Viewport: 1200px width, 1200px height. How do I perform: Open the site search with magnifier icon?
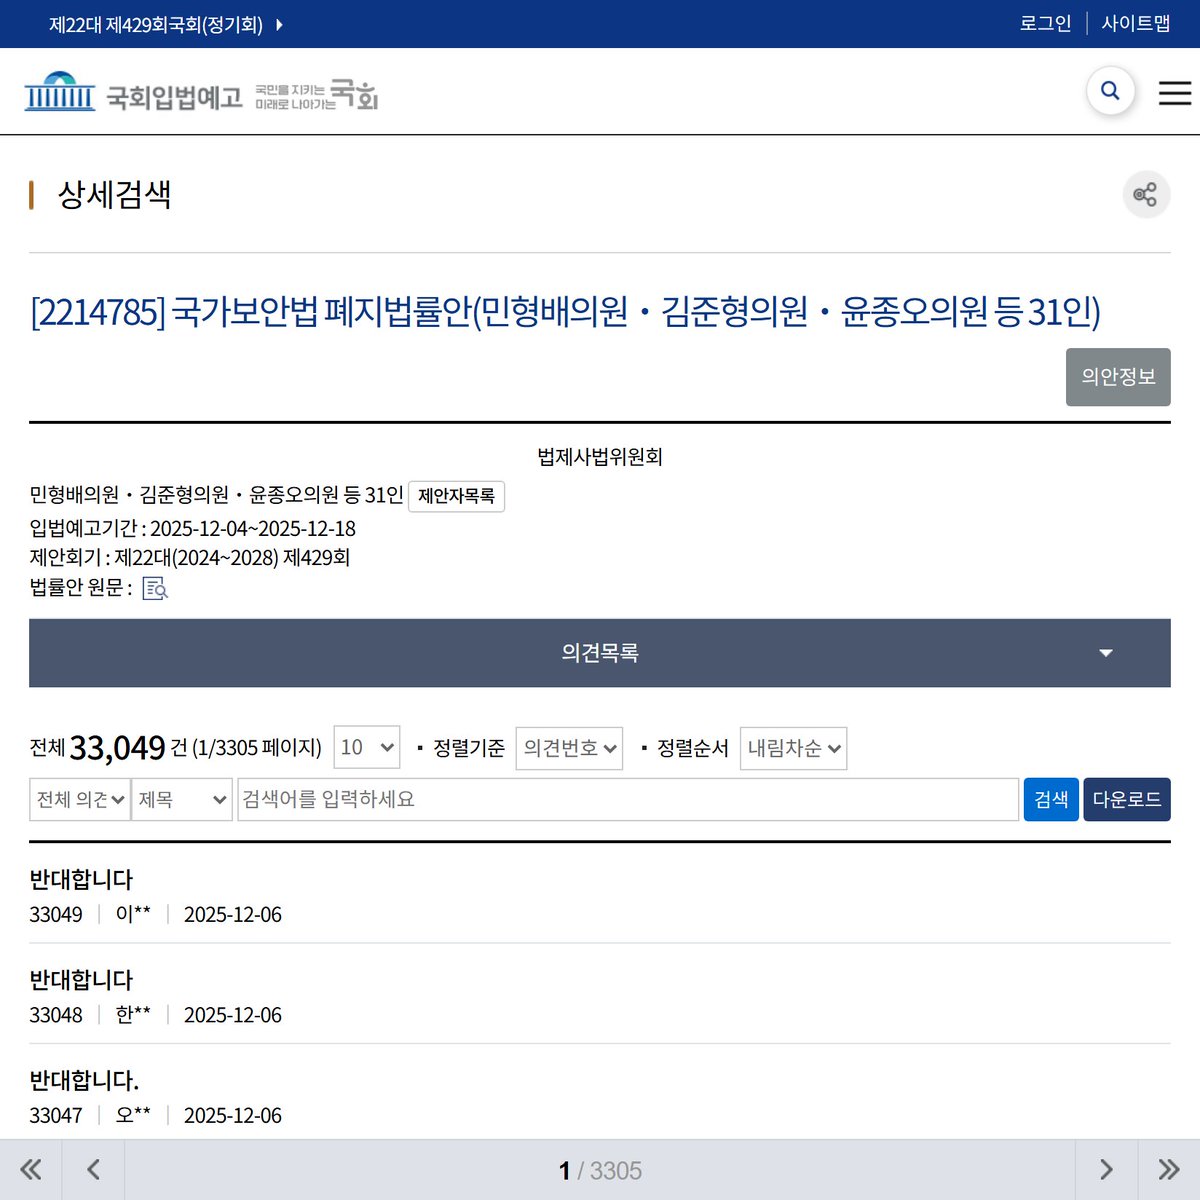(x=1110, y=90)
